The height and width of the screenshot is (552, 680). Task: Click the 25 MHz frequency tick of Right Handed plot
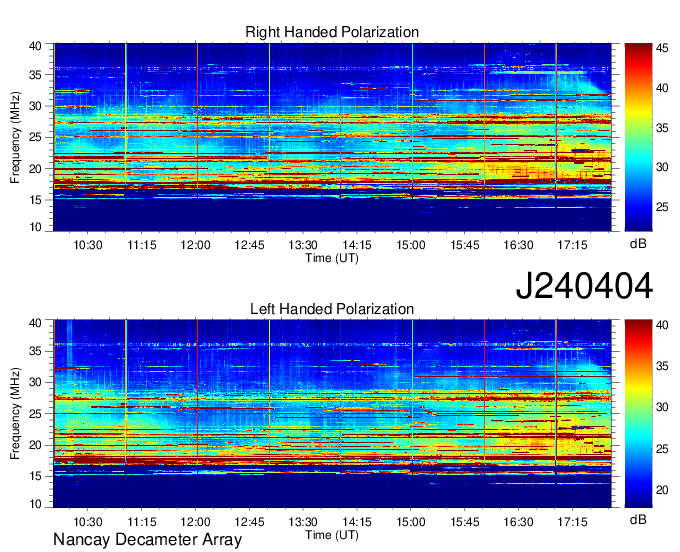pos(35,137)
